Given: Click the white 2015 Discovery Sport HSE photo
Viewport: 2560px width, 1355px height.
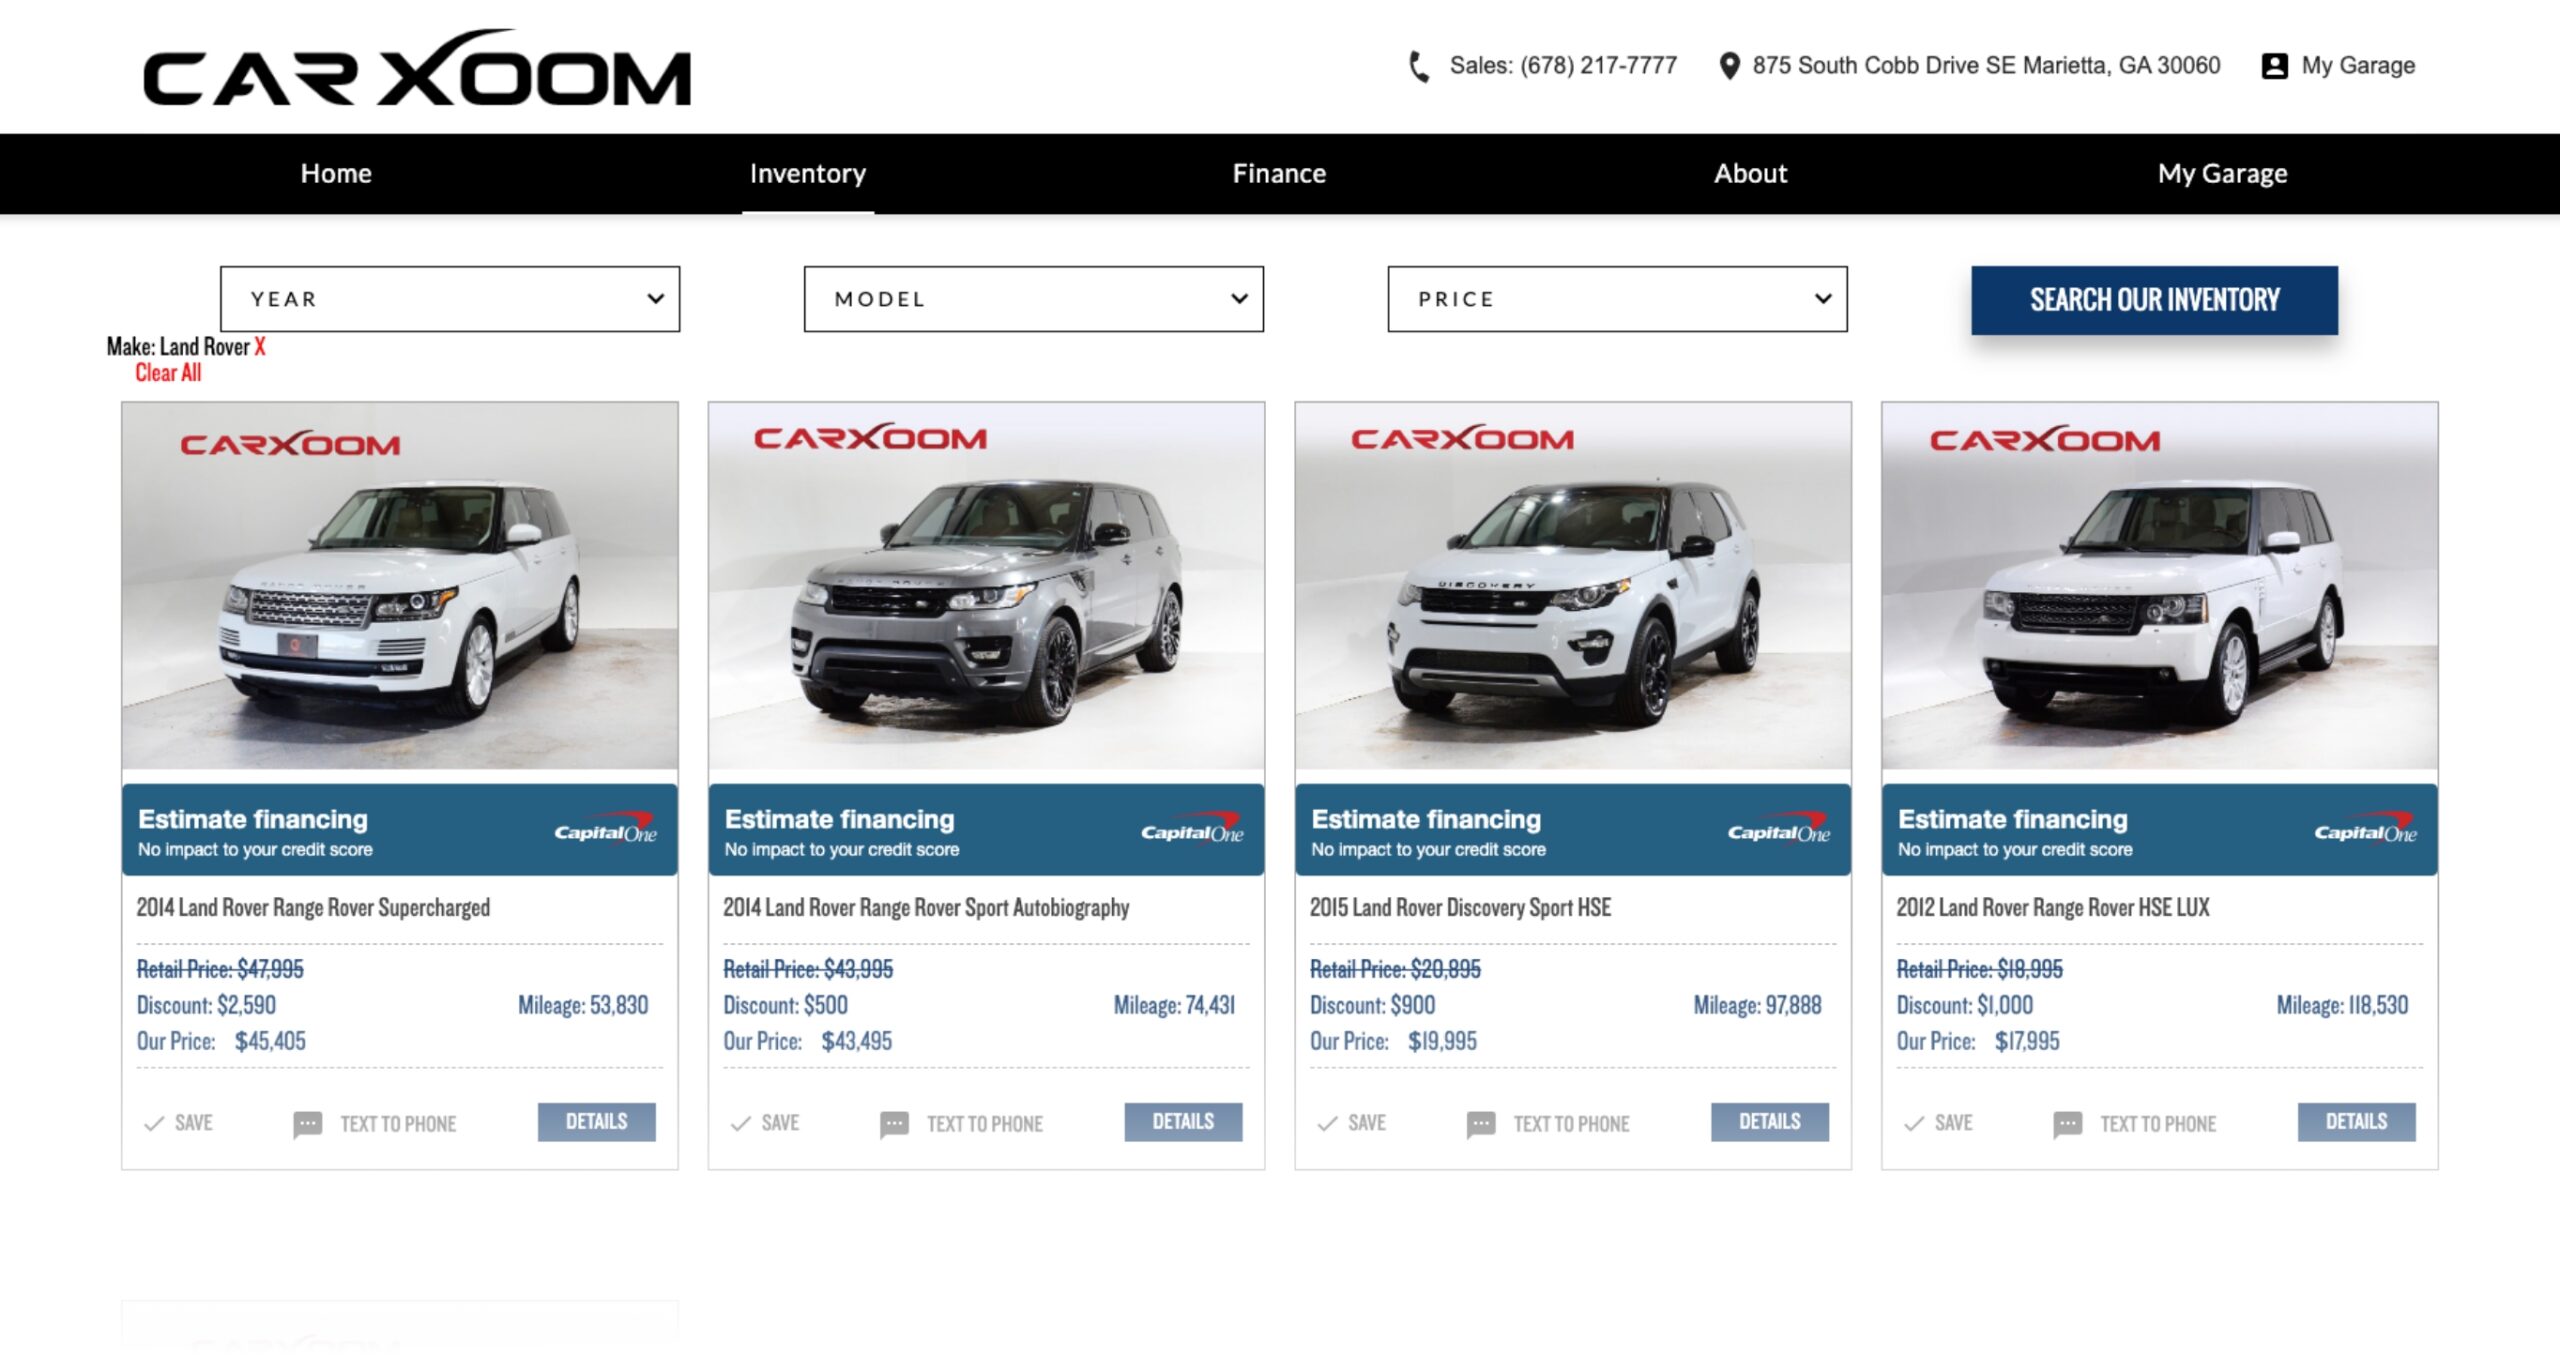Looking at the screenshot, I should [x=1573, y=586].
